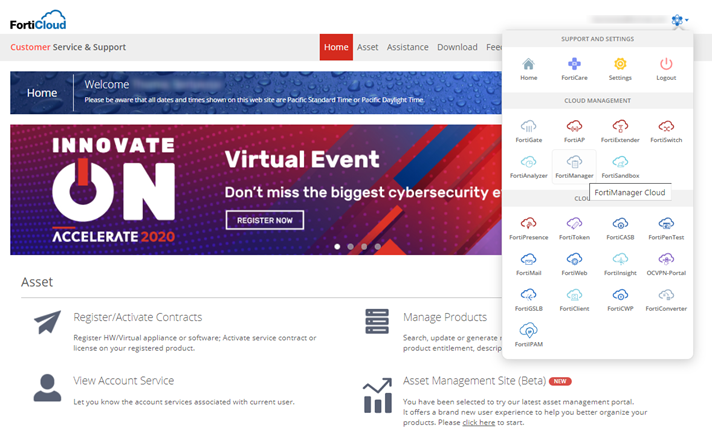Open FortiSandbox cloud icon
This screenshot has height=434, width=712.
pyautogui.click(x=620, y=162)
